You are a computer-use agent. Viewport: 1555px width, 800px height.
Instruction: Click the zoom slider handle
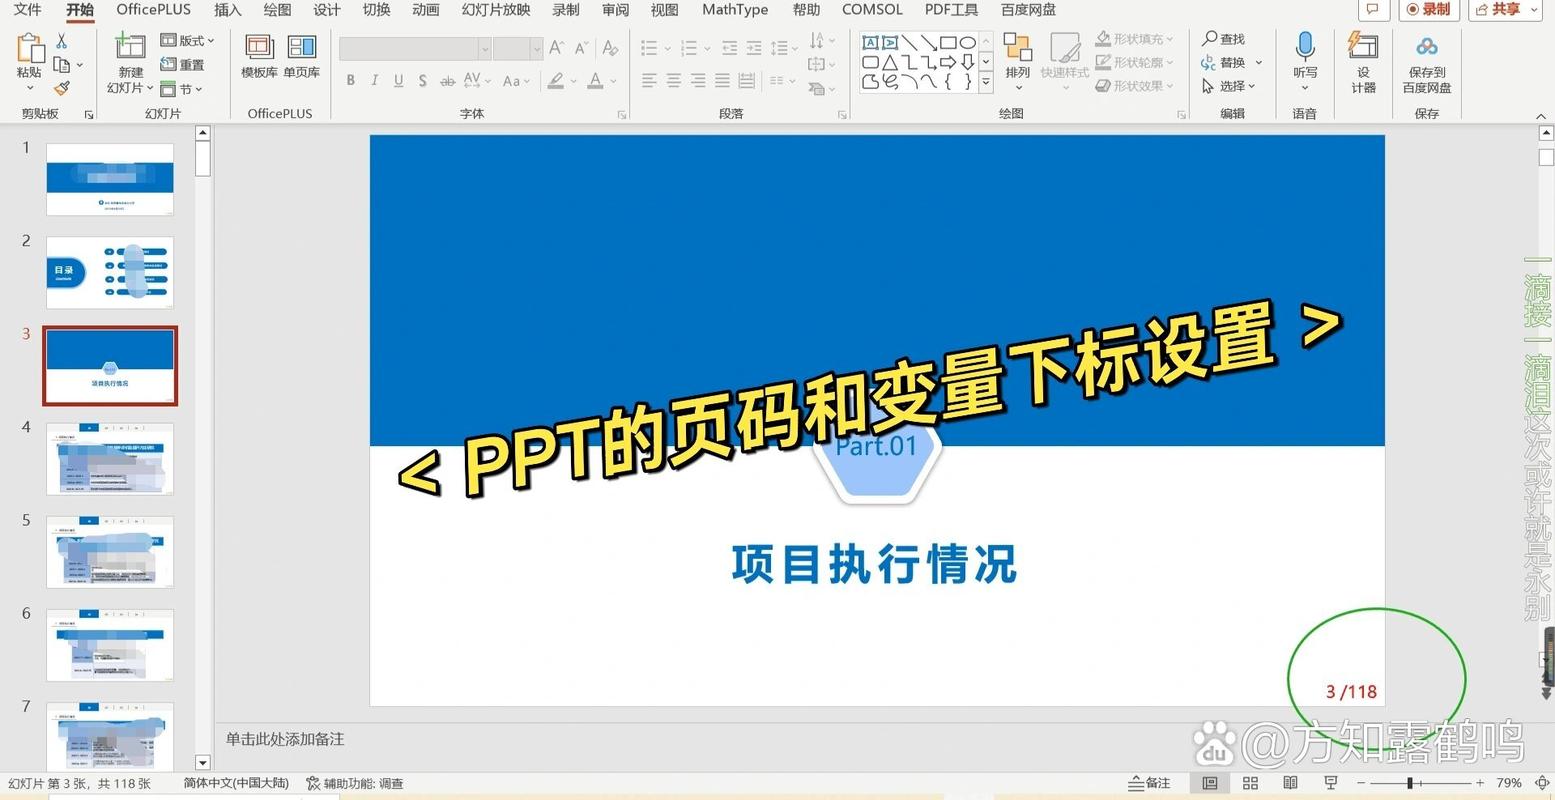click(x=1410, y=783)
